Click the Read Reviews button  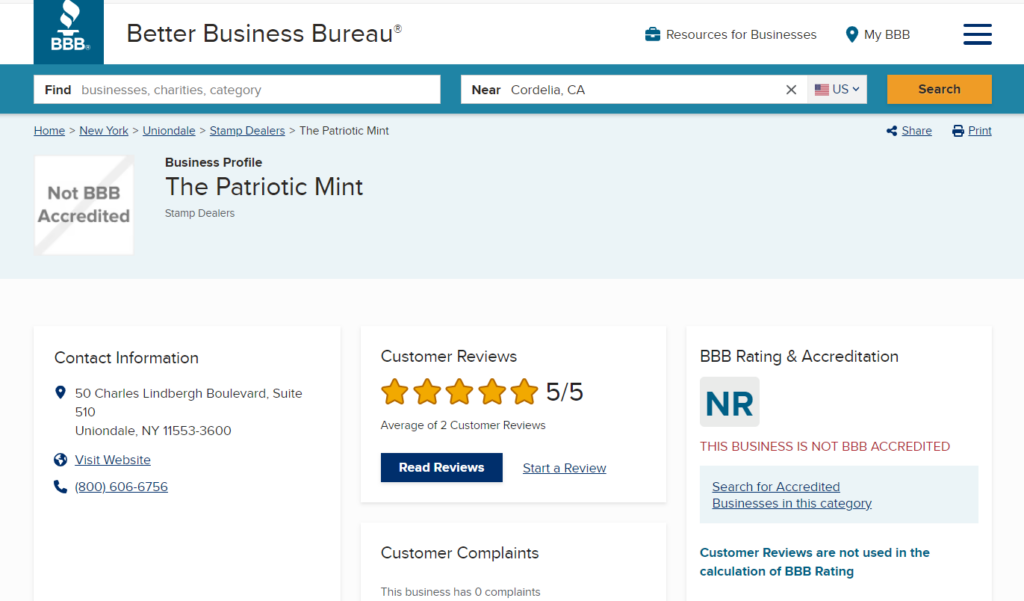[441, 468]
